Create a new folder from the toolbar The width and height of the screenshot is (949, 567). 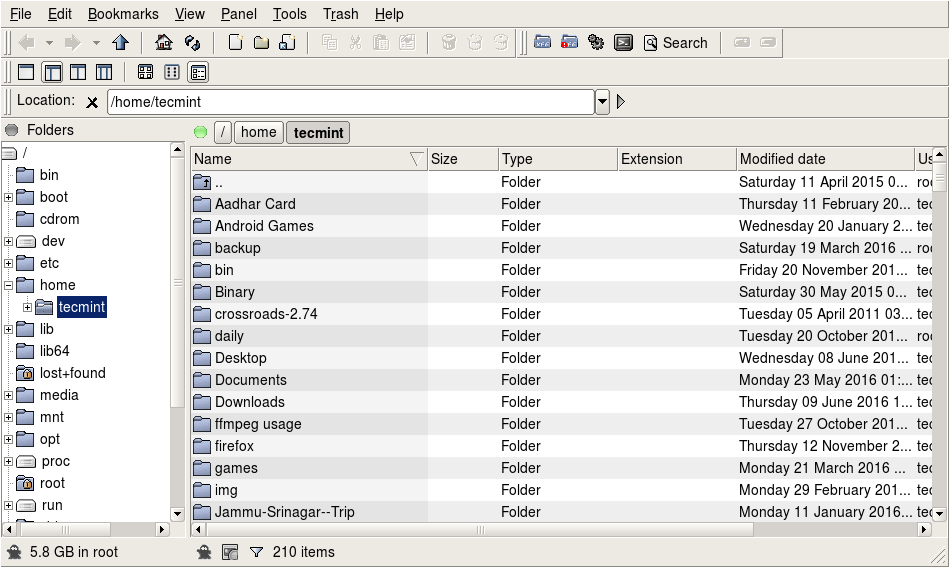[261, 43]
